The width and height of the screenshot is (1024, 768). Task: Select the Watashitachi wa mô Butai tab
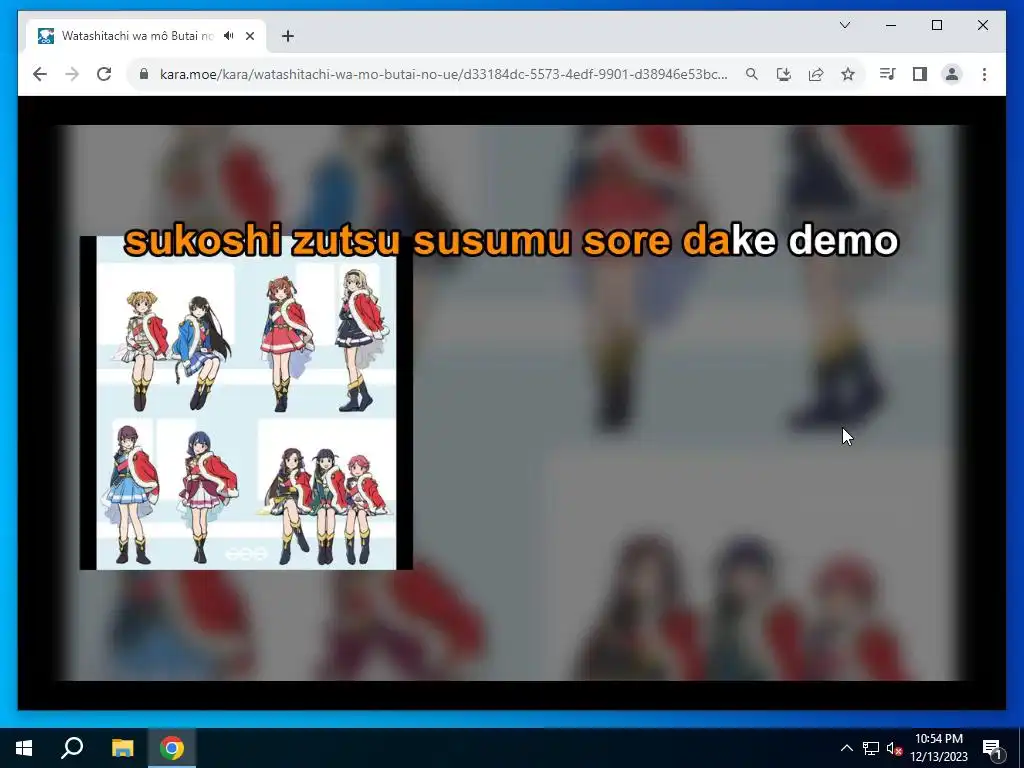146,36
